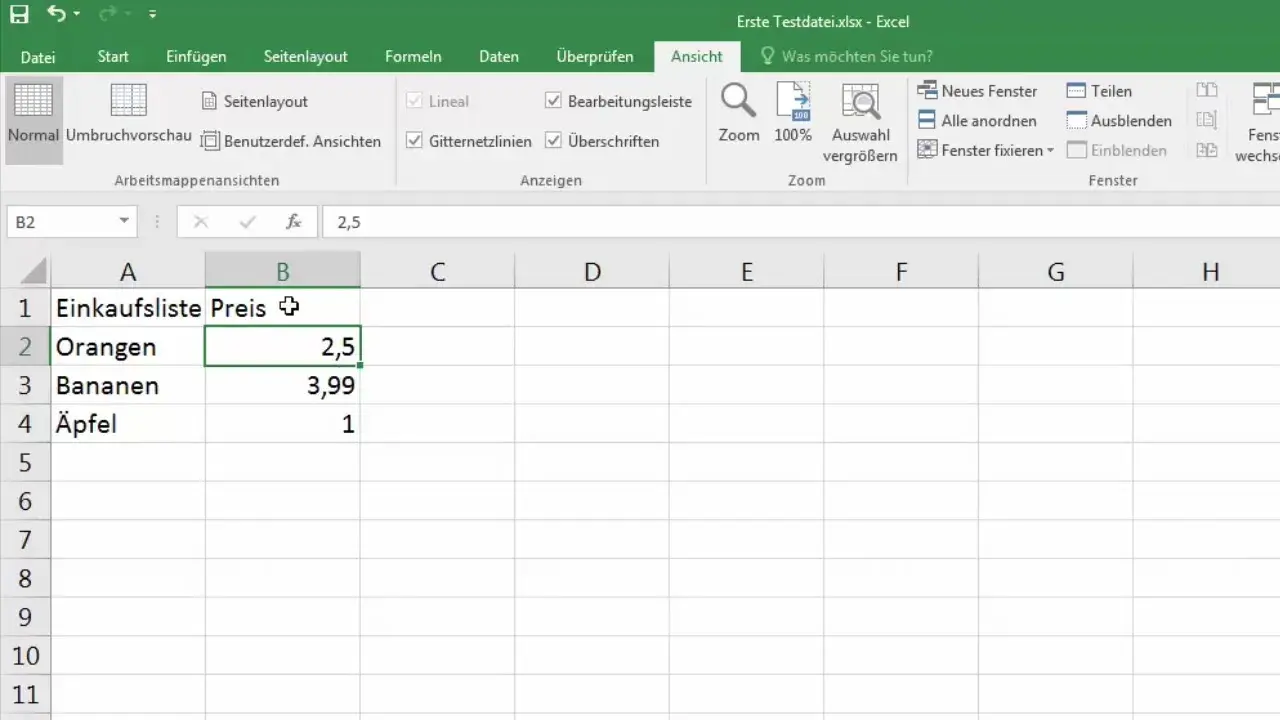Toggle the Bearbeitungsleiste checkbox
The width and height of the screenshot is (1280, 720).
[553, 101]
